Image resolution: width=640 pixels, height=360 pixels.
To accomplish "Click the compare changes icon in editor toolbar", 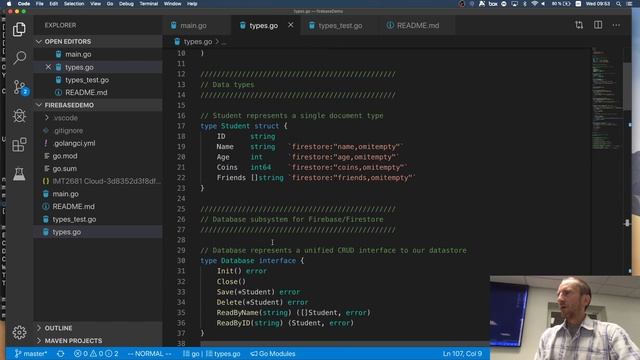I will pos(579,25).
